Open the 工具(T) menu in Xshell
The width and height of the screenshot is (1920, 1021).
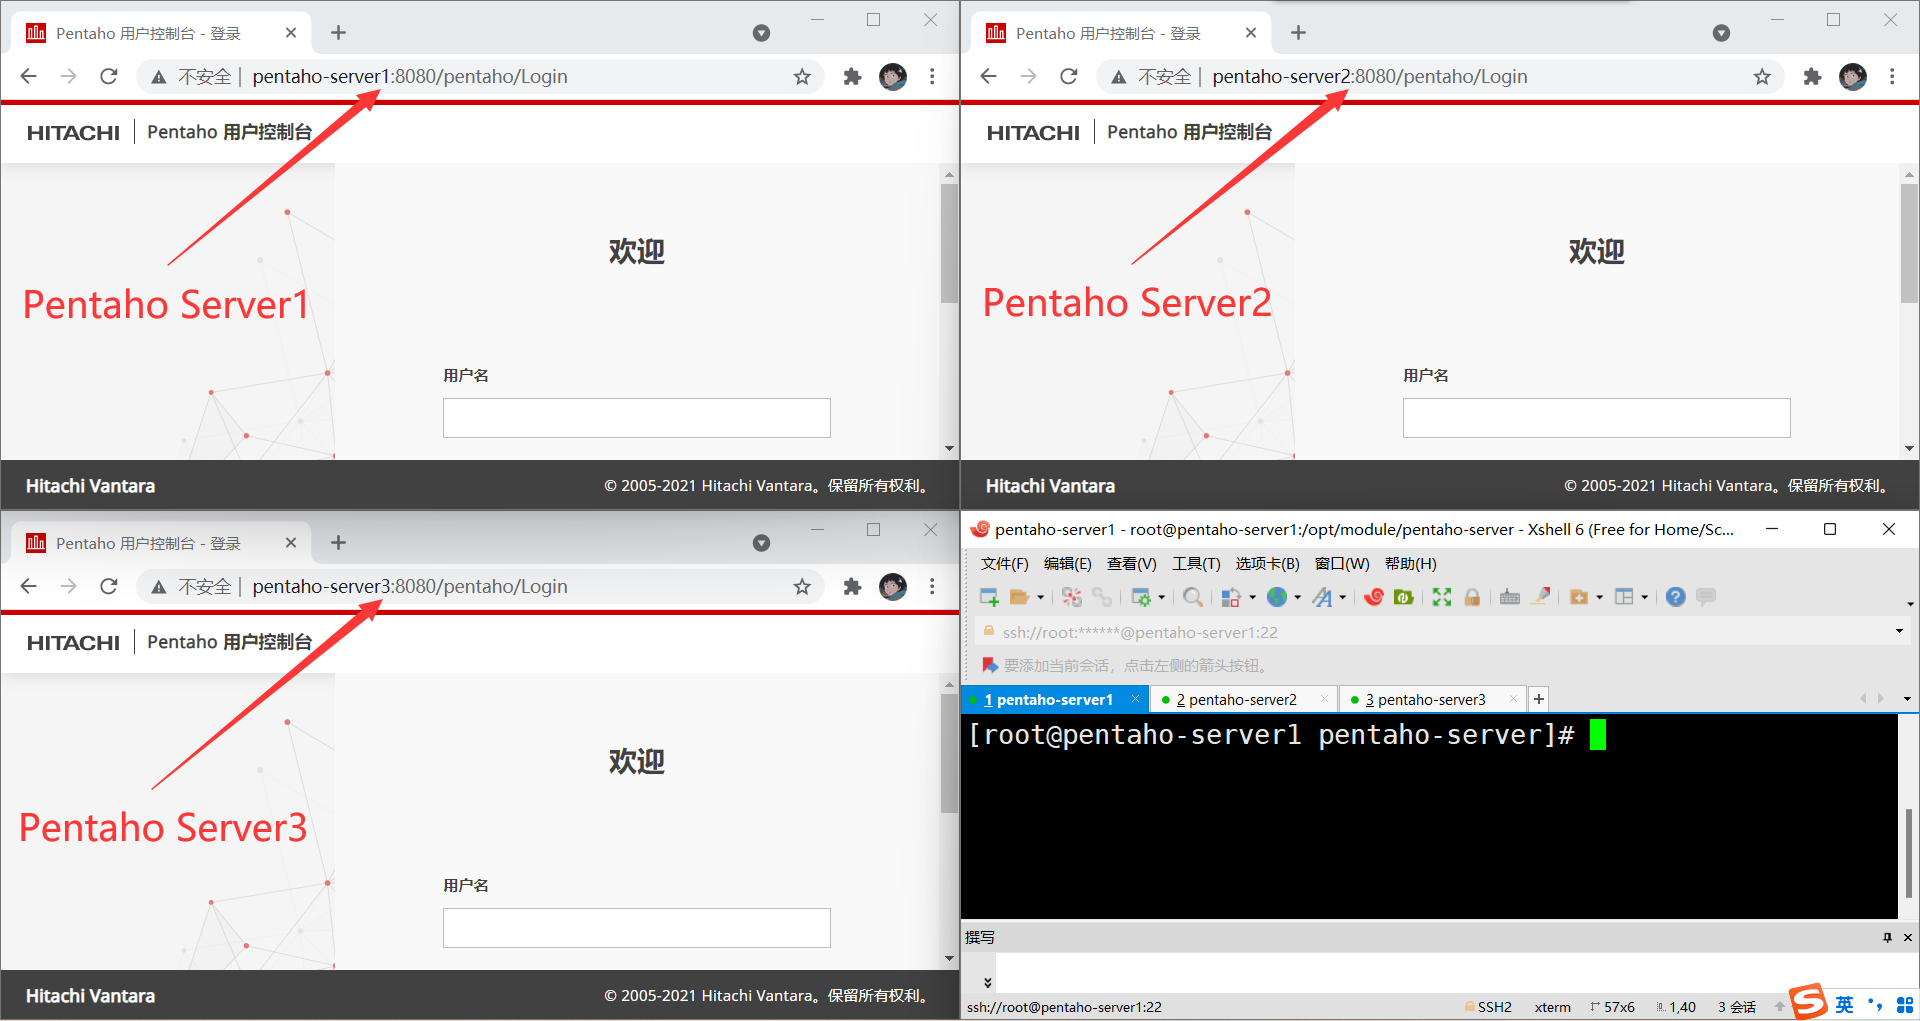pos(1196,564)
